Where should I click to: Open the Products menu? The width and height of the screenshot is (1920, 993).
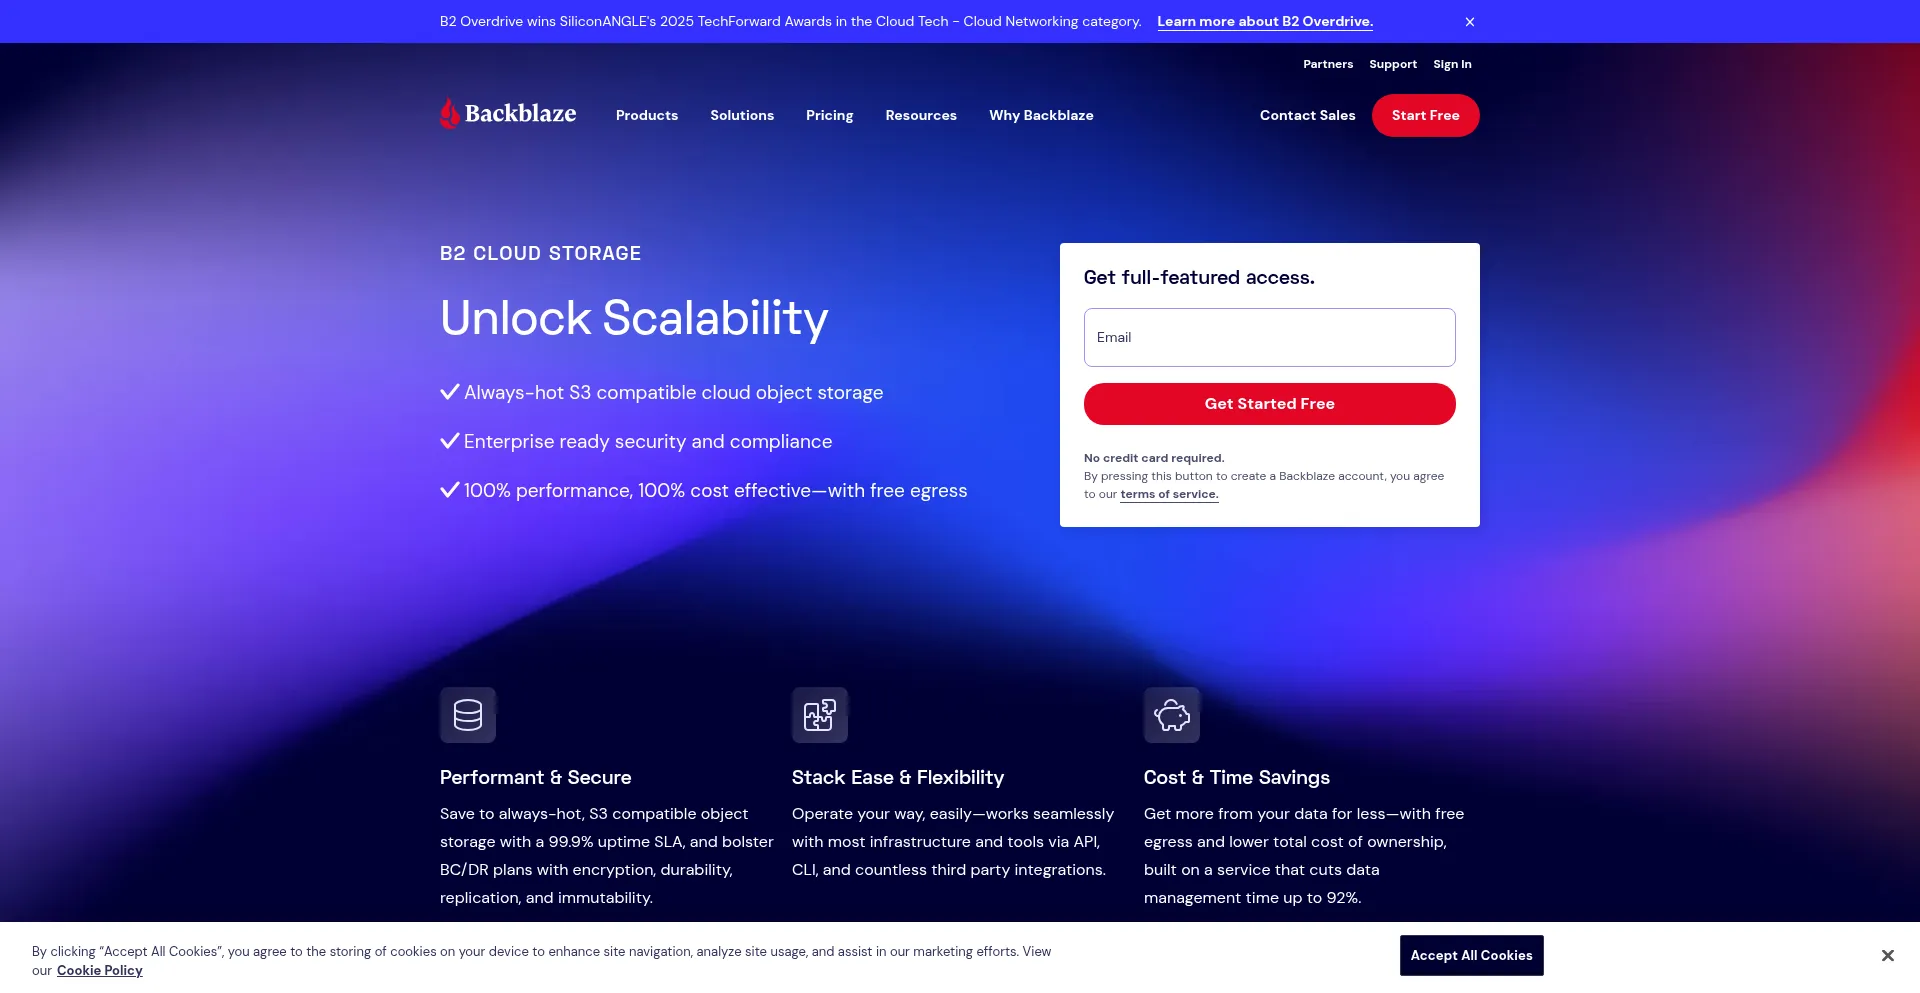647,116
